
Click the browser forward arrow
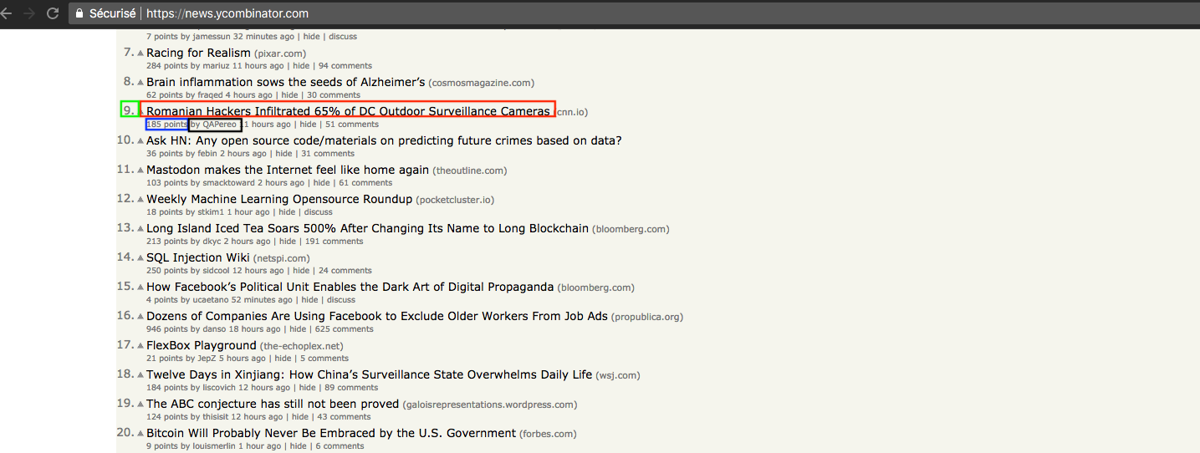pos(28,13)
